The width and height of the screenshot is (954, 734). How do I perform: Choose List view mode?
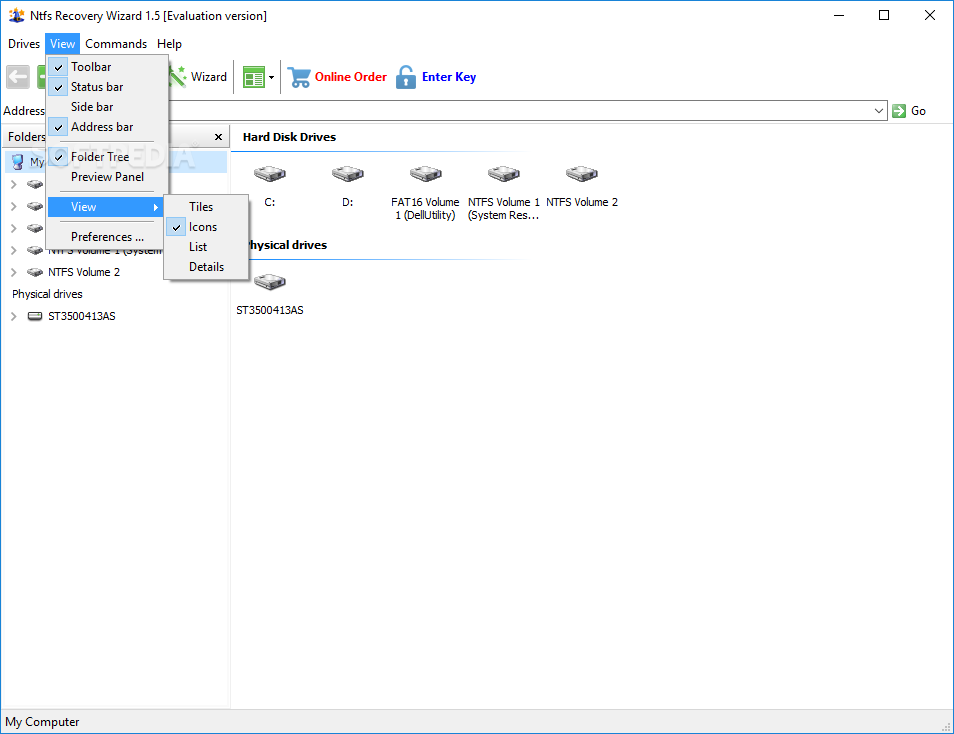click(x=206, y=247)
